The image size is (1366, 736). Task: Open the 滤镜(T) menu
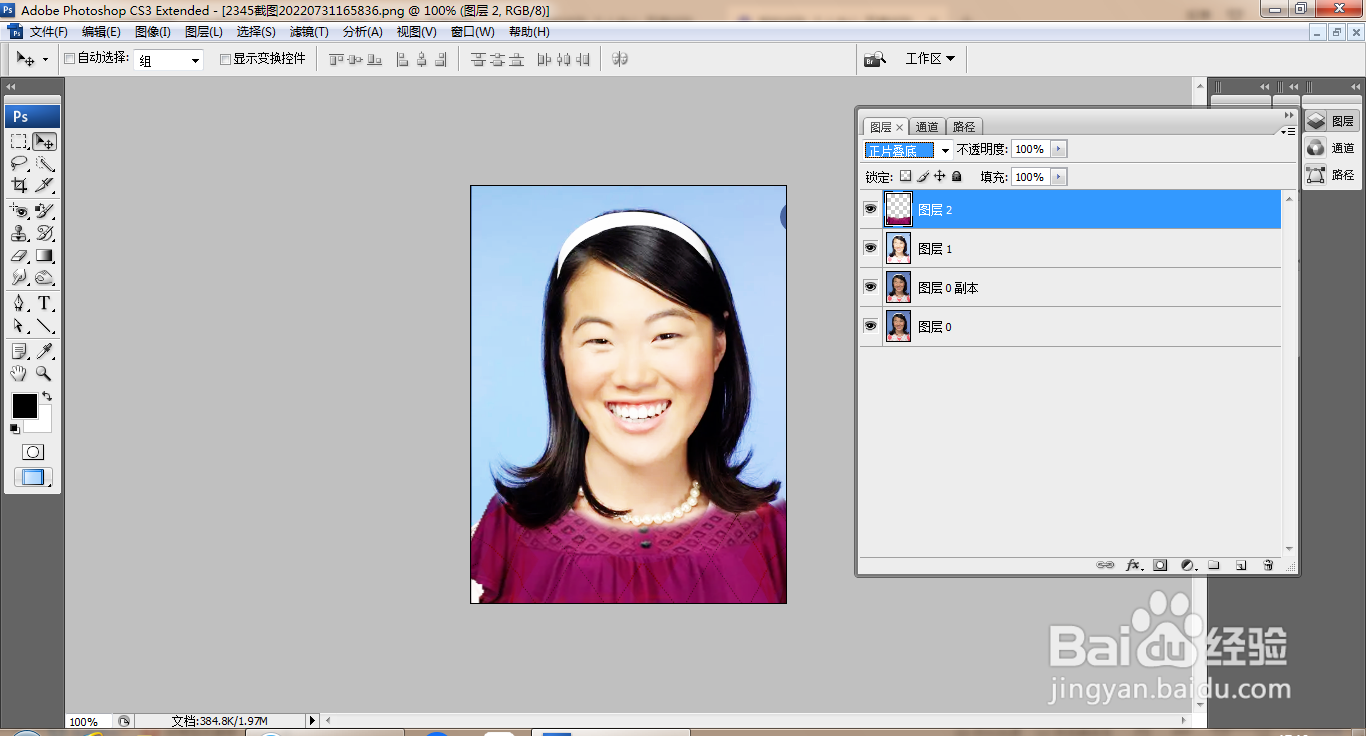pos(309,32)
